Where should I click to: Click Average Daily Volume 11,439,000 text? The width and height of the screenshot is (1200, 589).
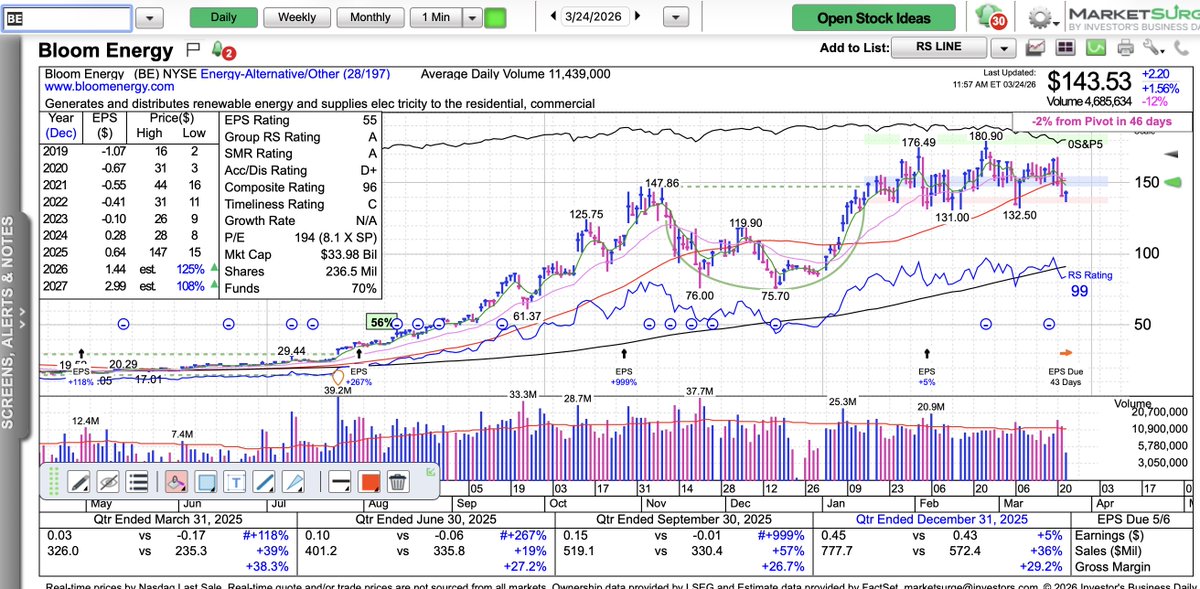click(x=515, y=74)
